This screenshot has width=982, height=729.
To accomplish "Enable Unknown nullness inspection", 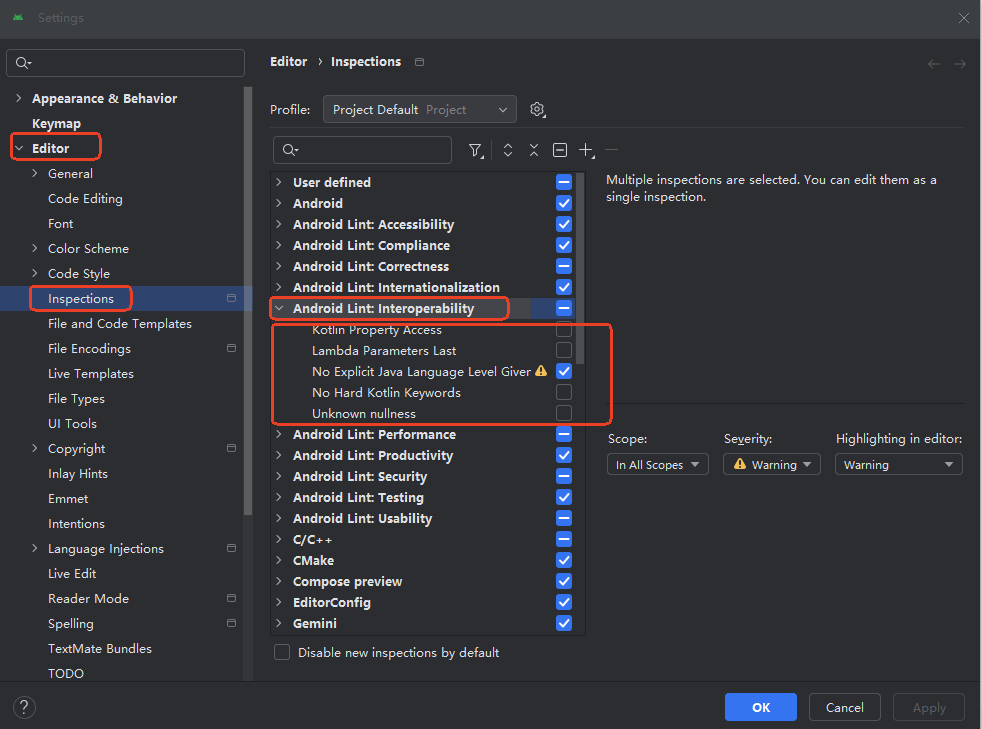I will point(564,413).
